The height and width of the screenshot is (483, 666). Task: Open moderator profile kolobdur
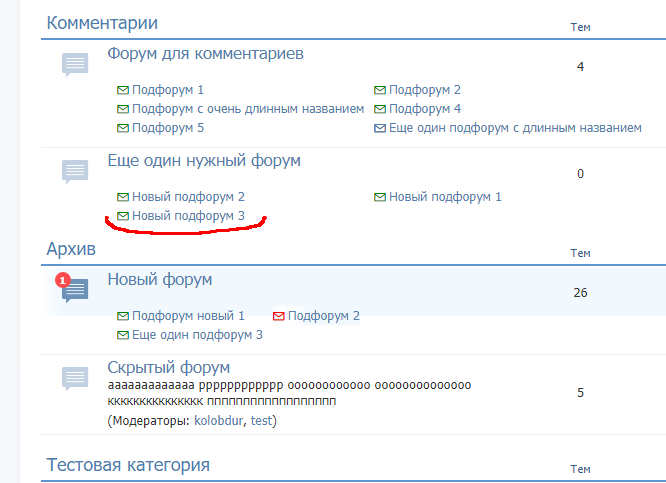tap(218, 421)
